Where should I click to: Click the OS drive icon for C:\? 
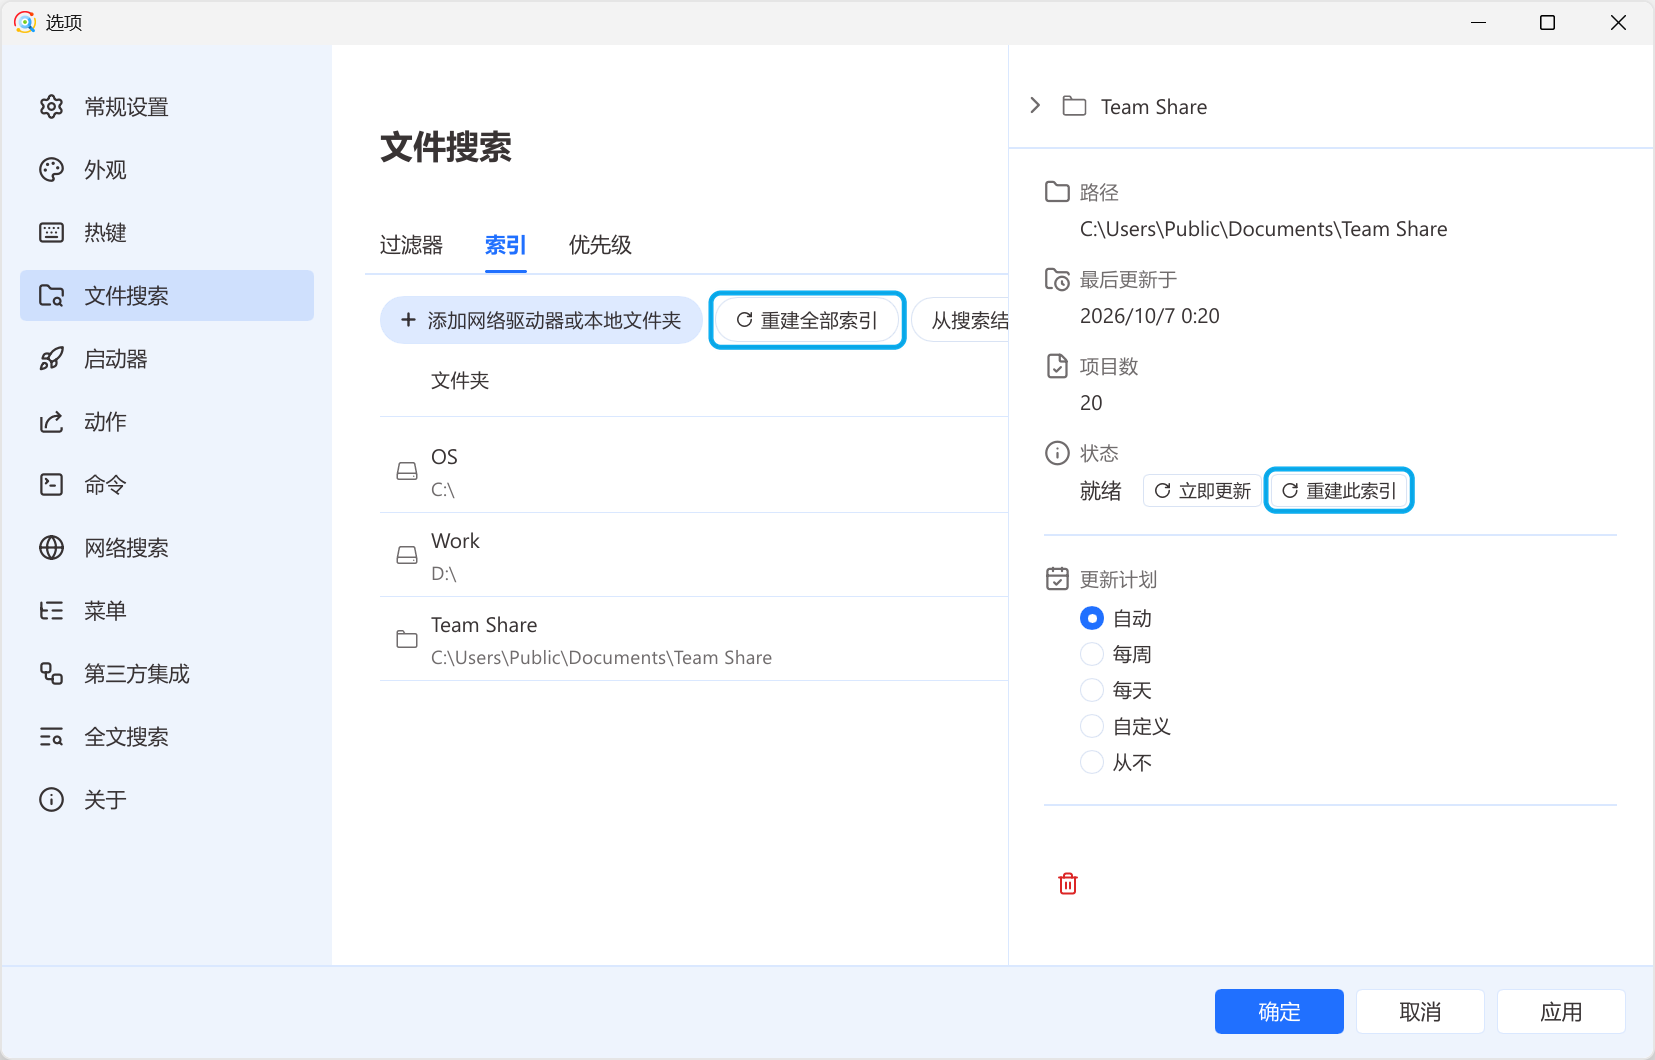coord(407,471)
